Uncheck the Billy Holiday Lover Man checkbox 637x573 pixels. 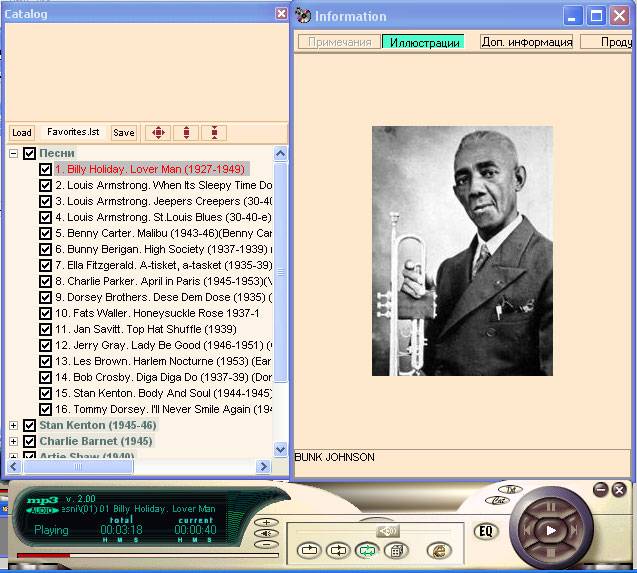tap(45, 169)
